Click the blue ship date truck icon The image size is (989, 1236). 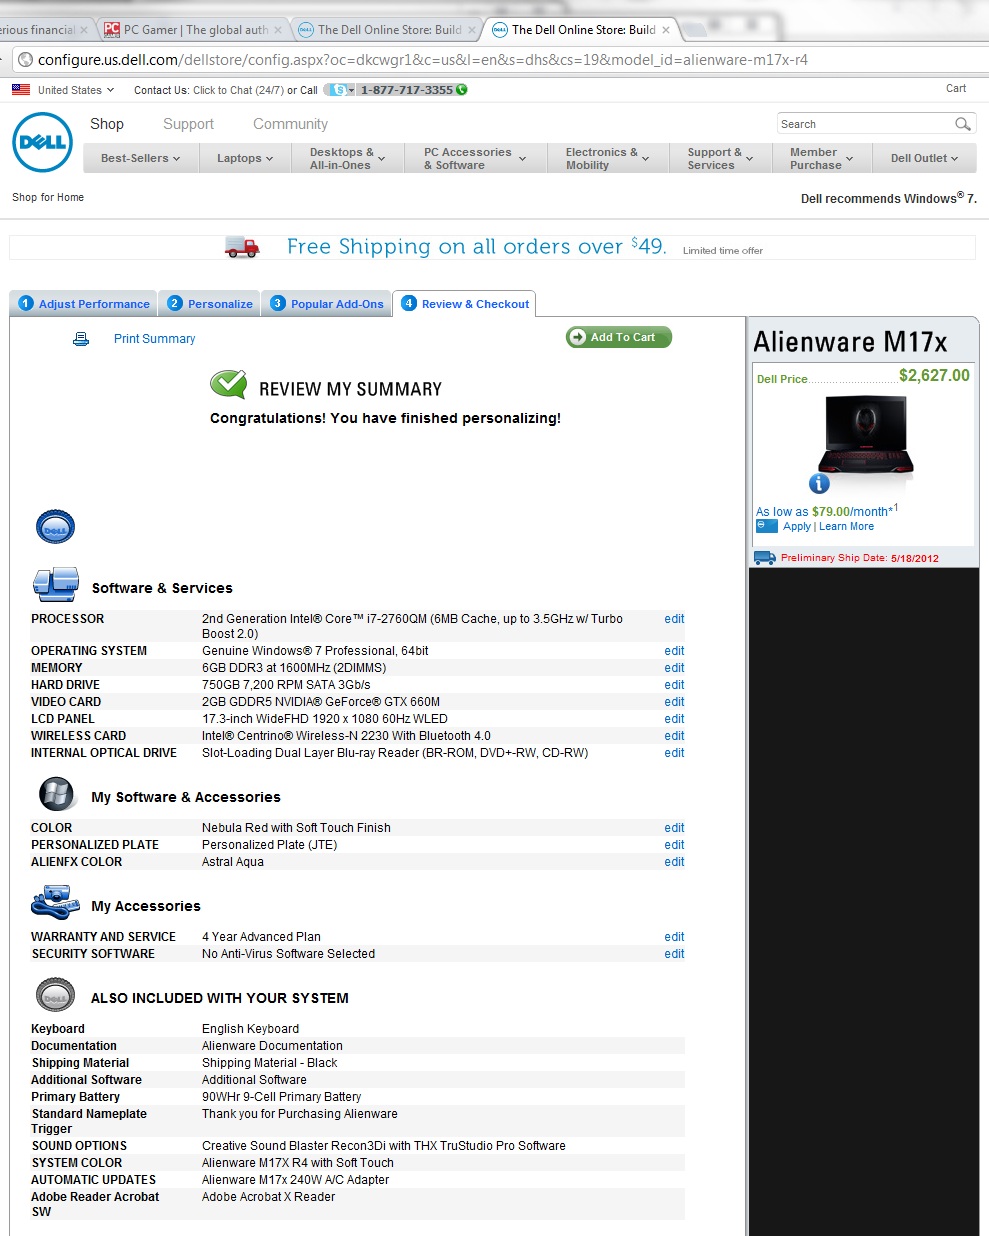click(764, 558)
